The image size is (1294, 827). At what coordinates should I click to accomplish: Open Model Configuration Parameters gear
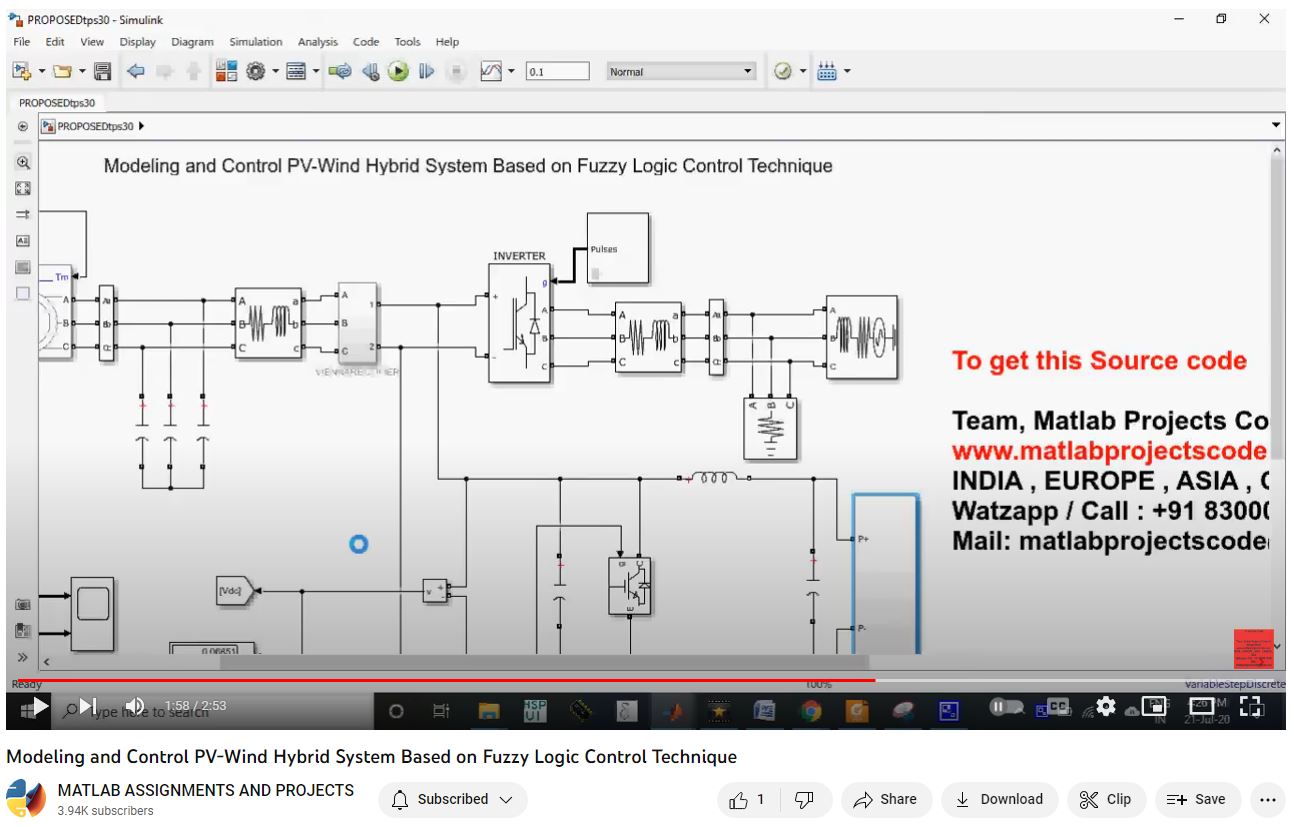pyautogui.click(x=256, y=71)
